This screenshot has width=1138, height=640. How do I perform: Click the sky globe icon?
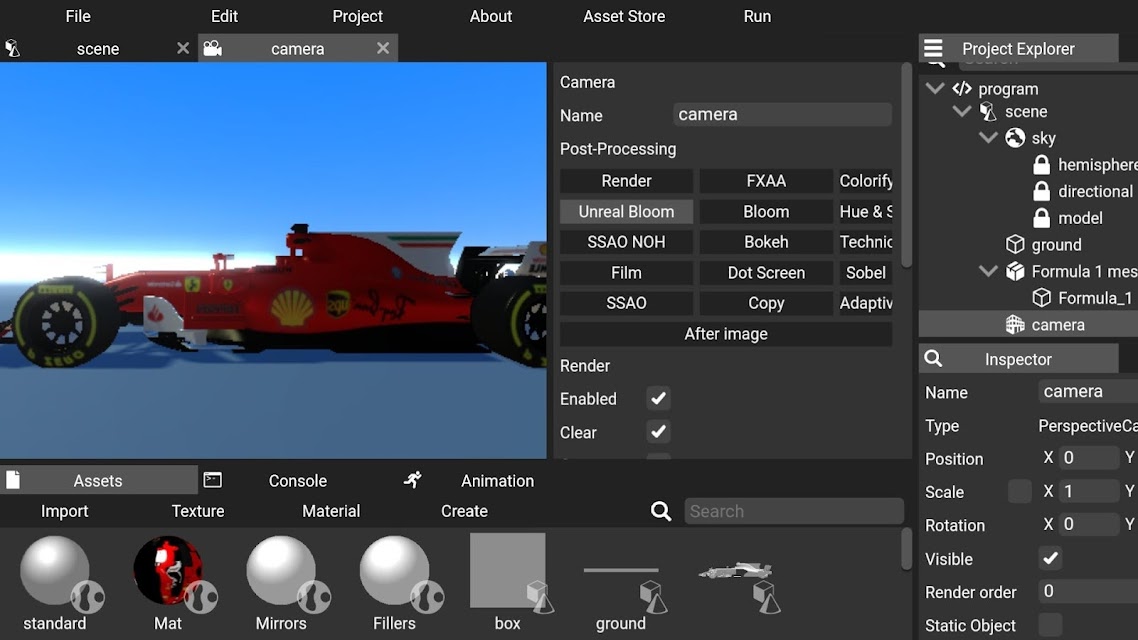(1015, 138)
